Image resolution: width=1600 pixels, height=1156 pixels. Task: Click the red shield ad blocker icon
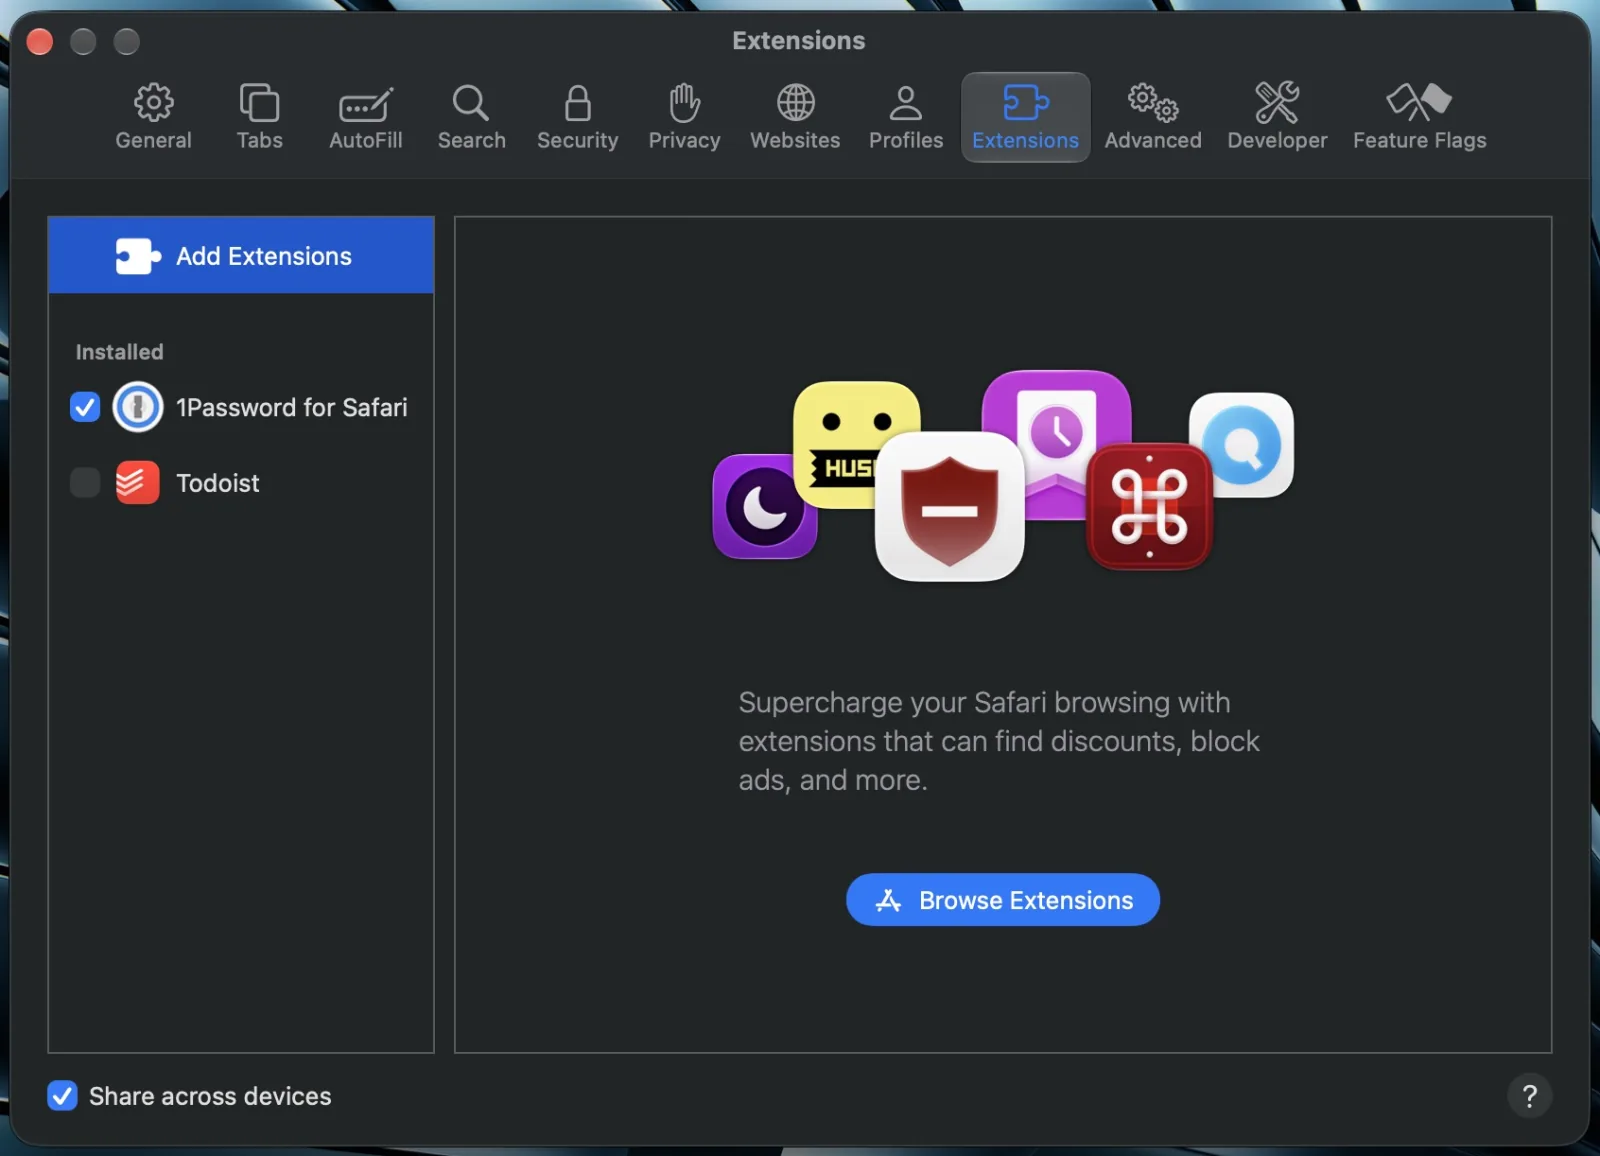pyautogui.click(x=949, y=507)
